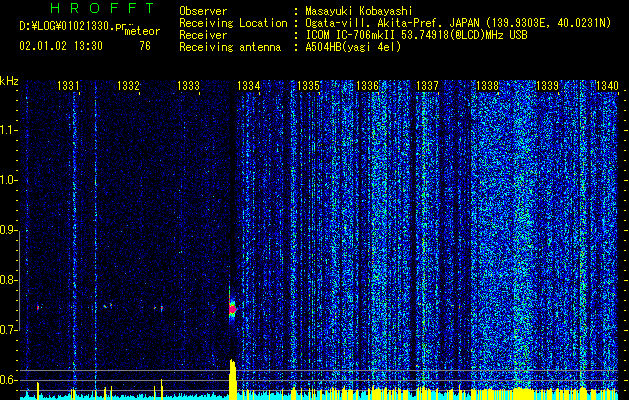Click the Receiving Location label

point(233,23)
